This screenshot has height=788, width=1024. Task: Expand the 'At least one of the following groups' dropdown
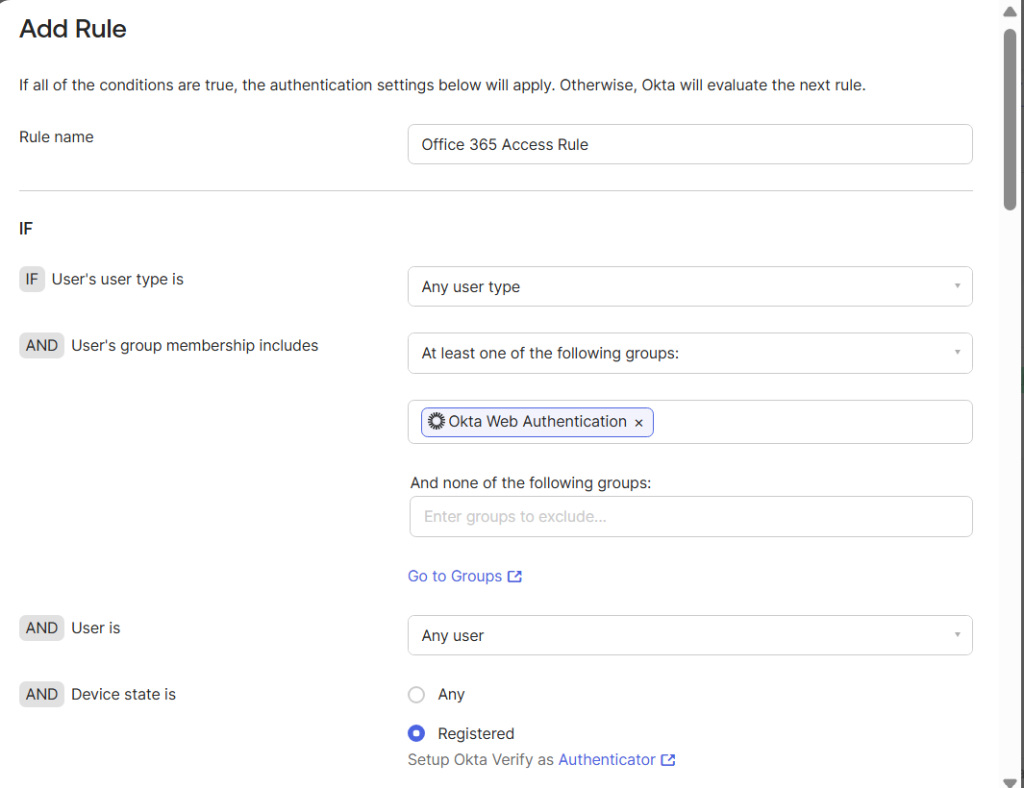pyautogui.click(x=690, y=353)
